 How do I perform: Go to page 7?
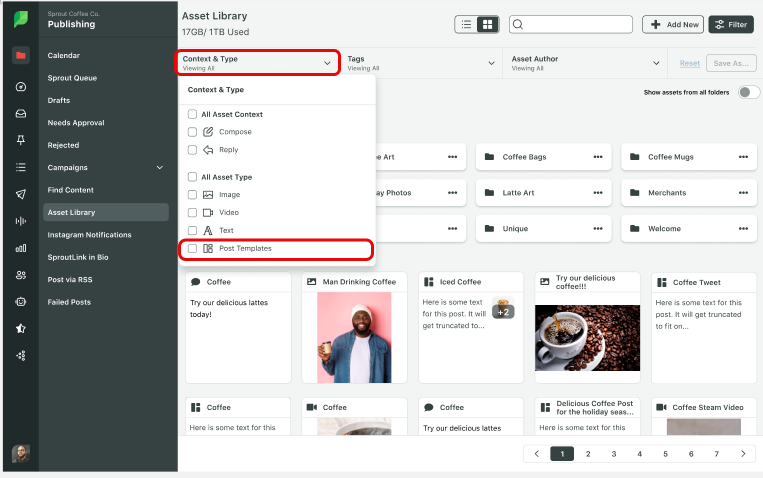click(x=716, y=454)
